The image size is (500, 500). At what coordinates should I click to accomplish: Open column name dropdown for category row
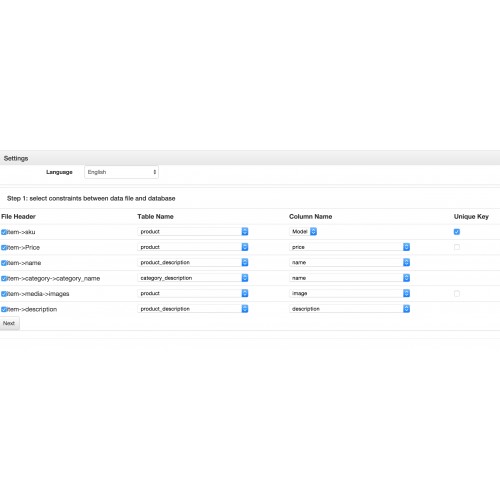pyautogui.click(x=349, y=278)
